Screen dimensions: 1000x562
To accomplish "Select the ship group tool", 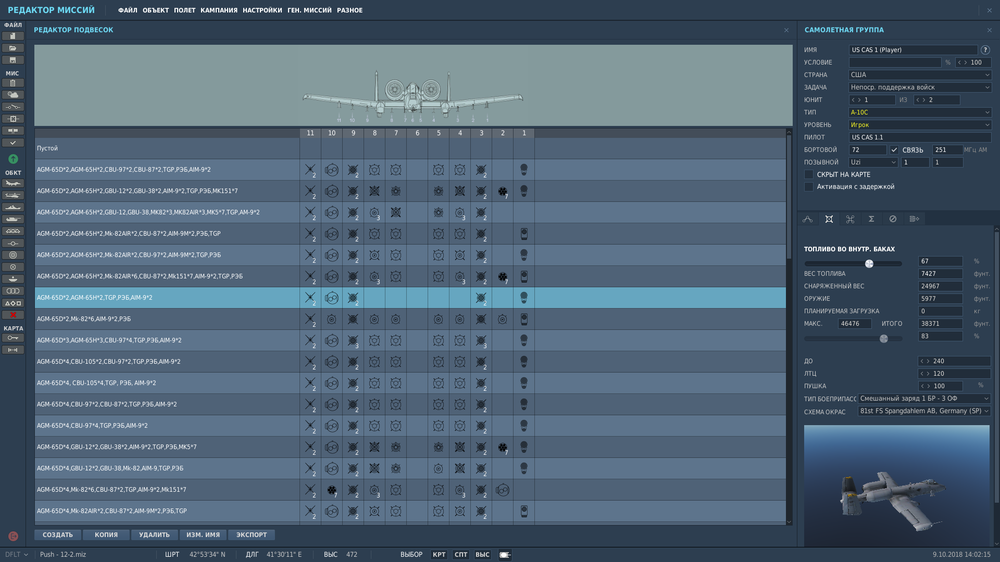I will [x=13, y=207].
